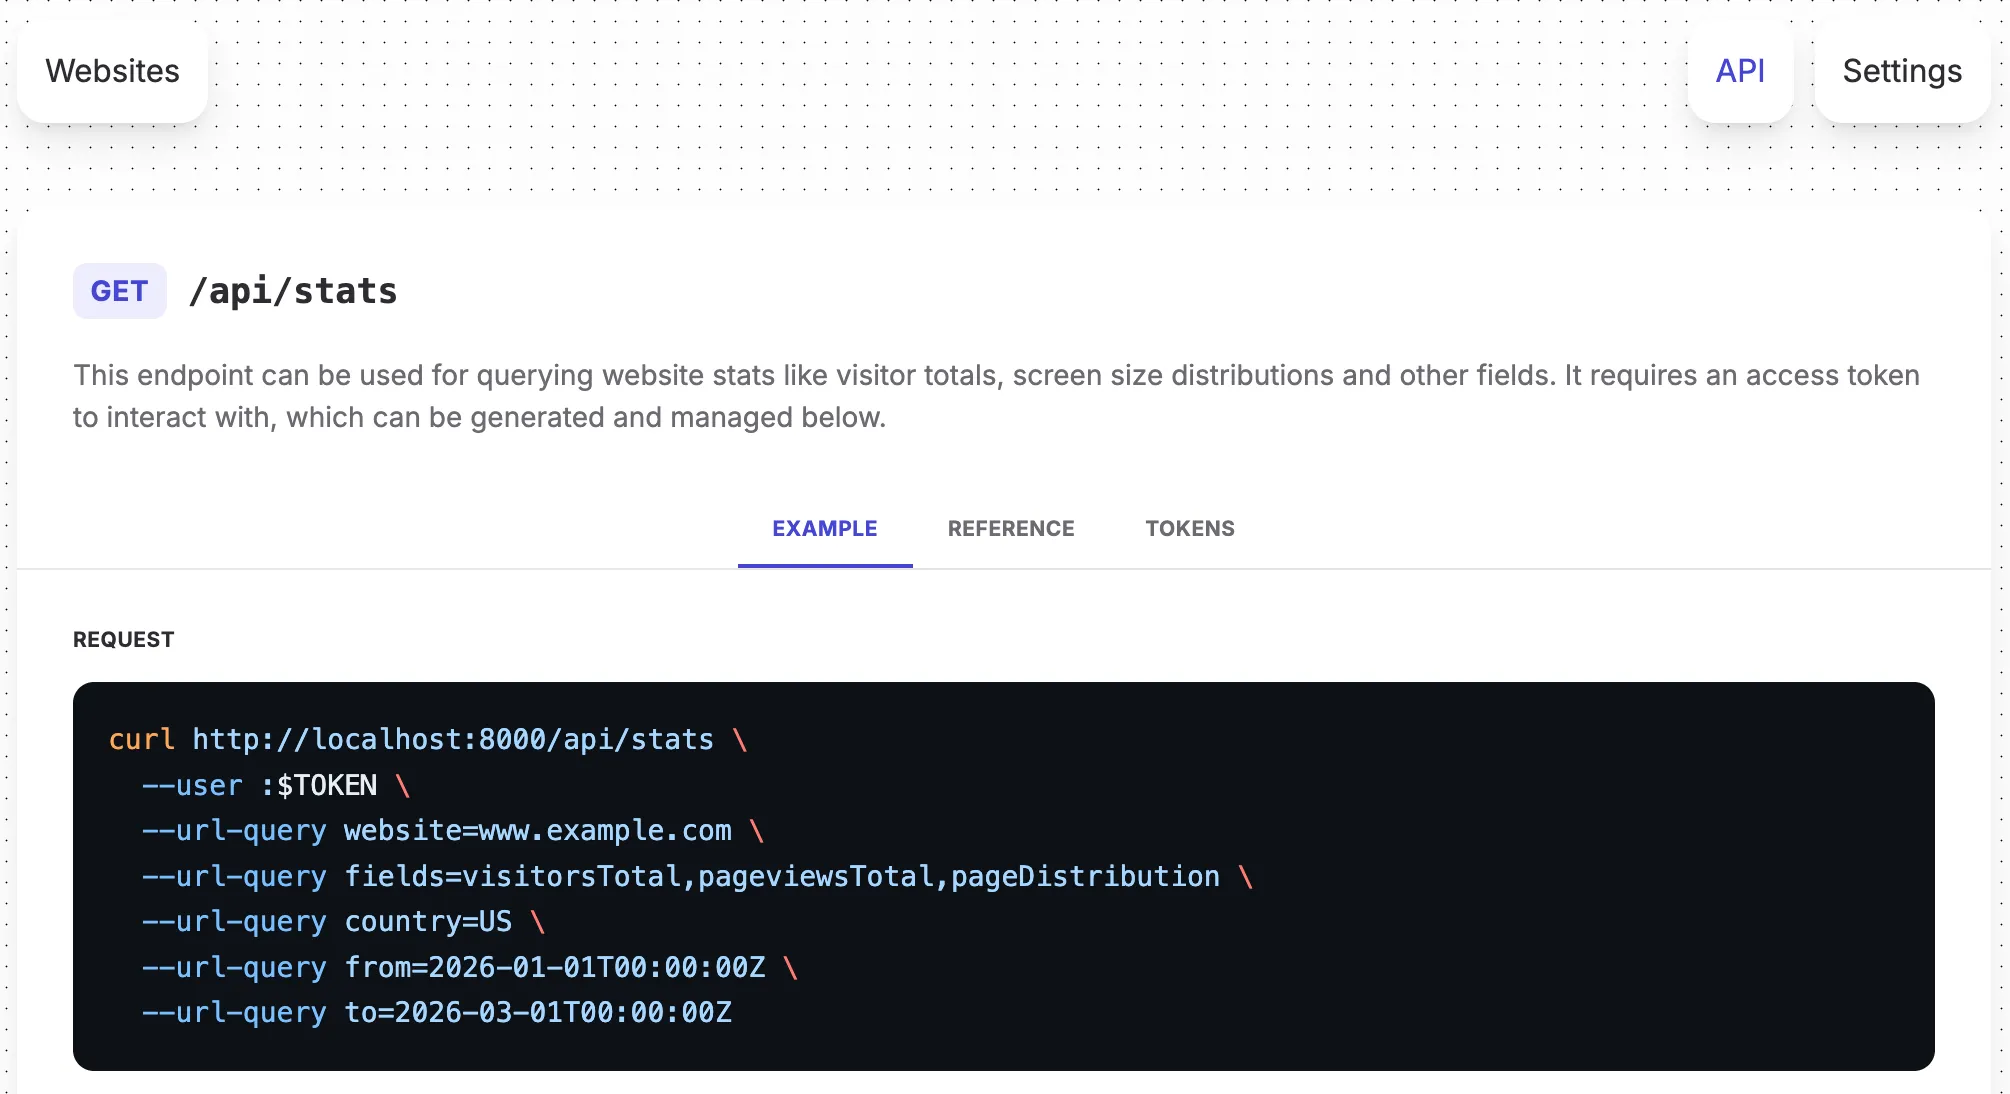This screenshot has height=1094, width=2010.
Task: Click the /api/stats endpoint heading
Action: tap(293, 291)
